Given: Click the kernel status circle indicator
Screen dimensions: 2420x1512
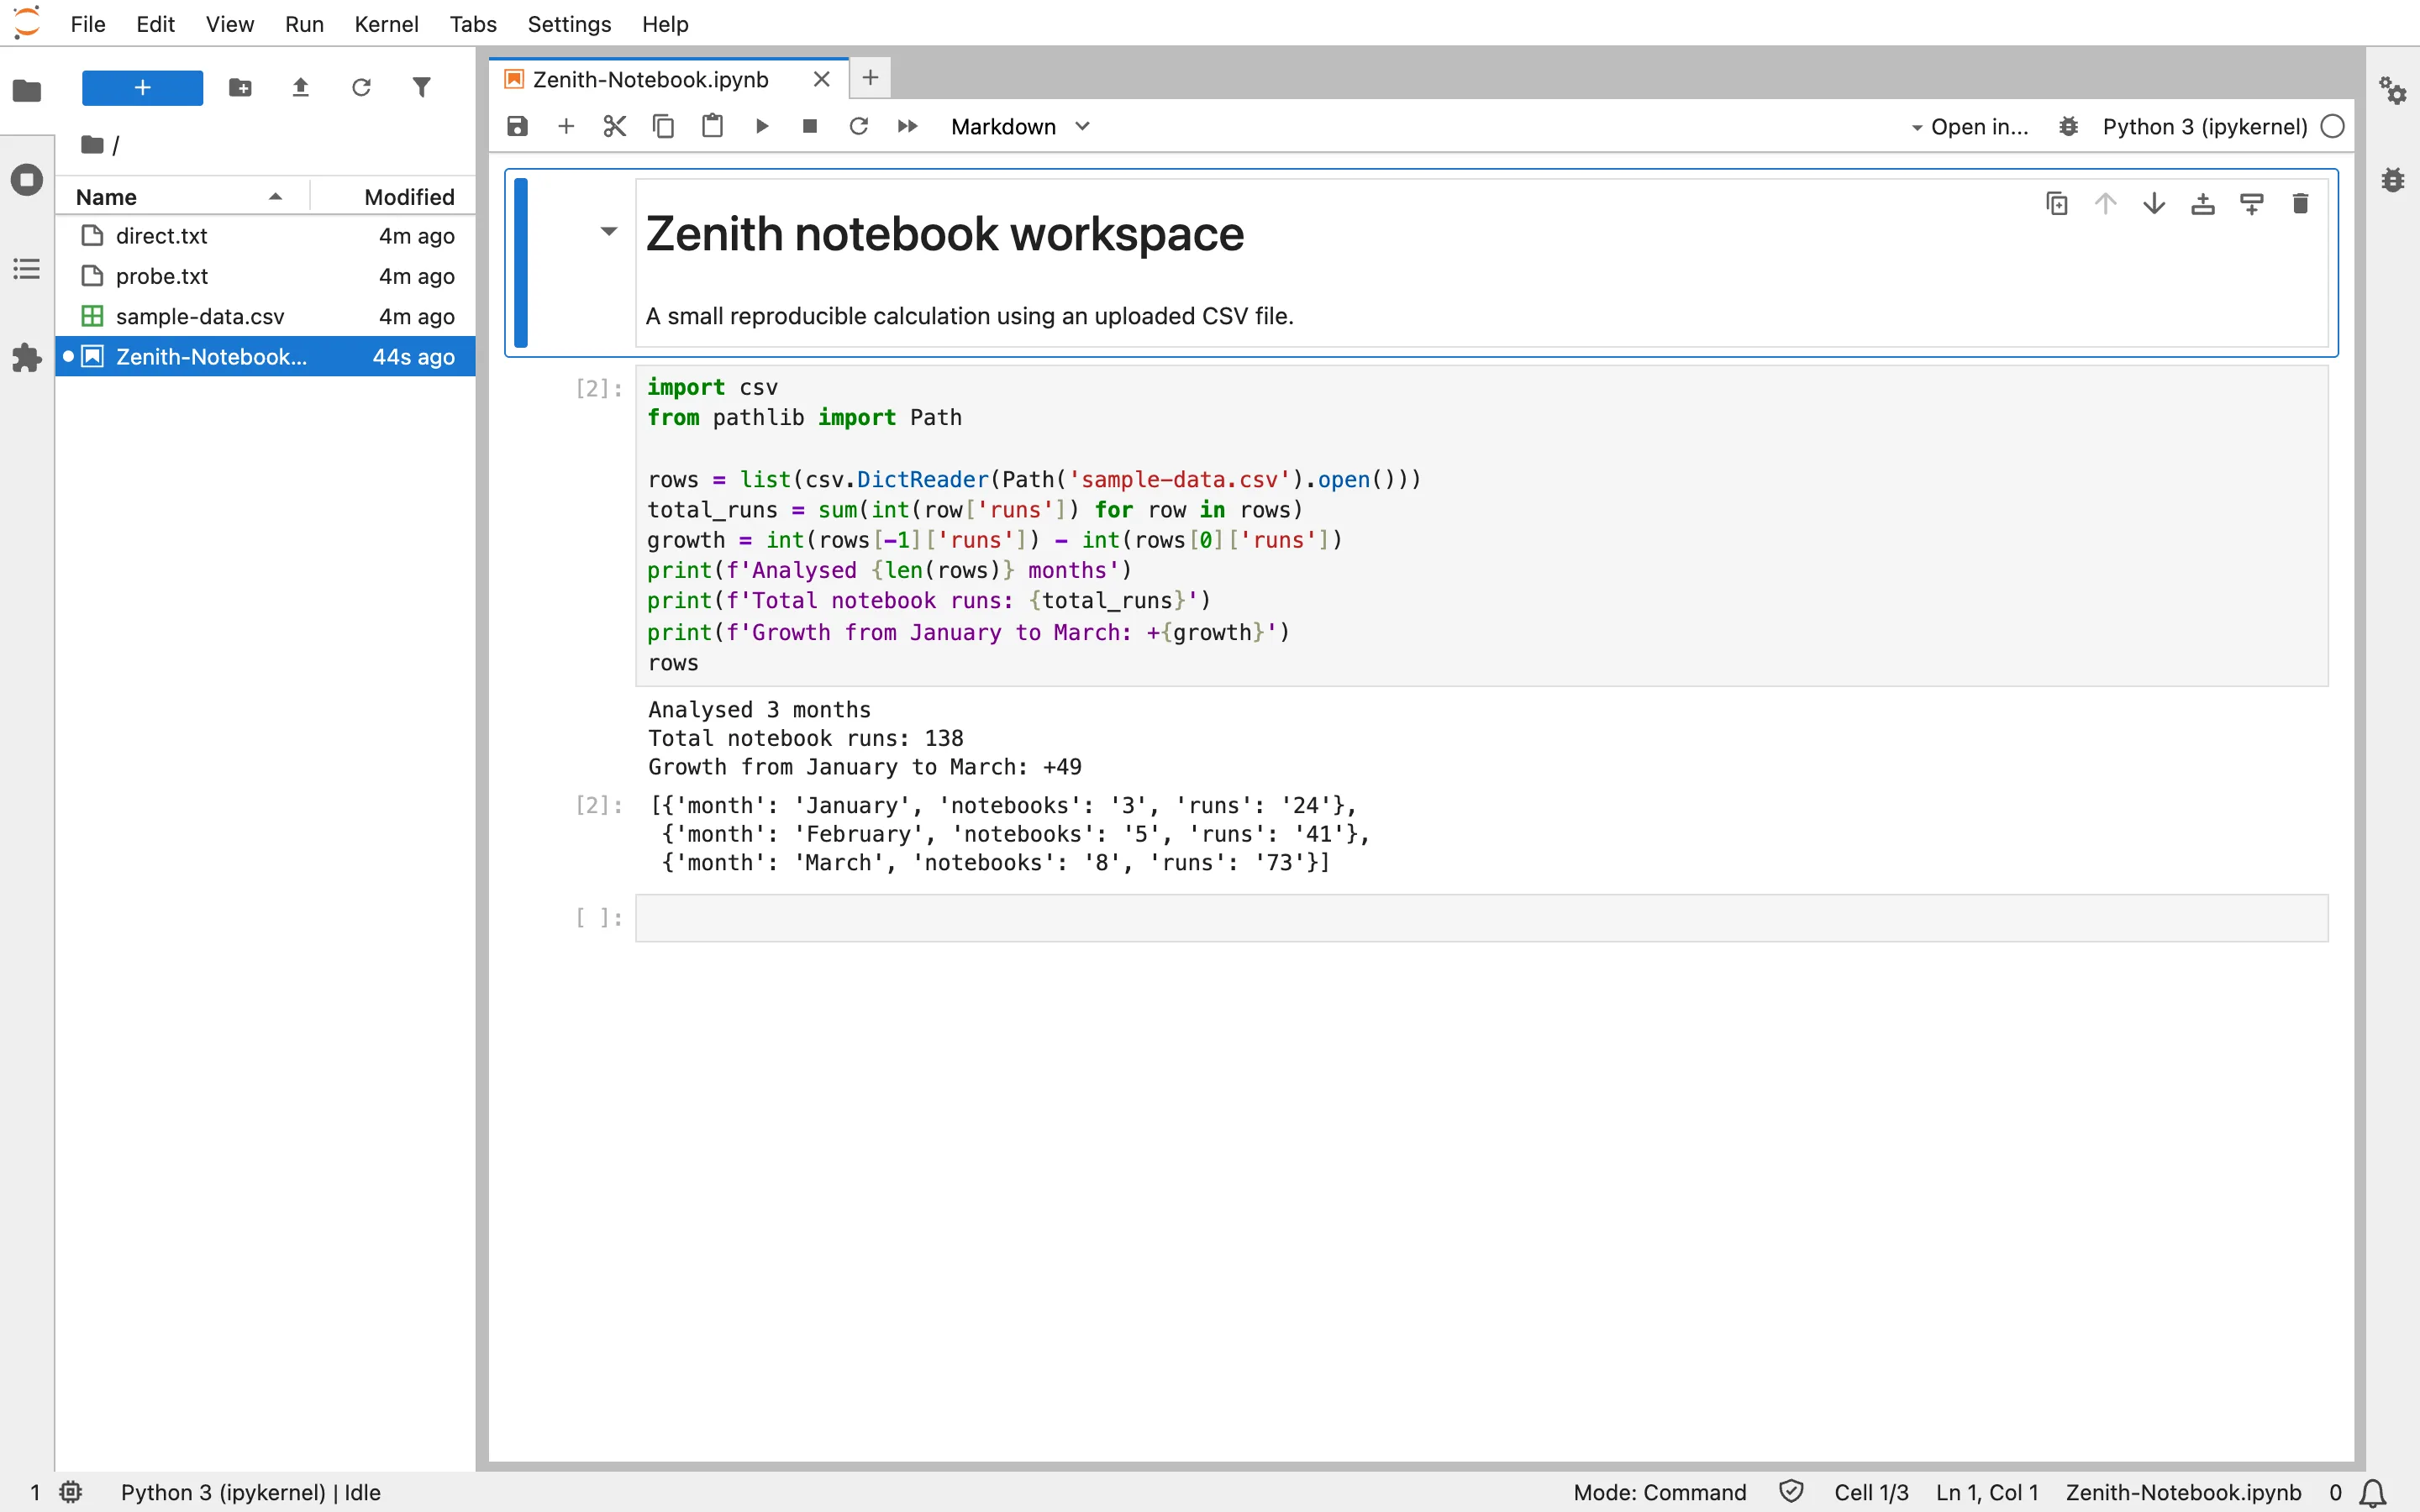Looking at the screenshot, I should (2333, 127).
